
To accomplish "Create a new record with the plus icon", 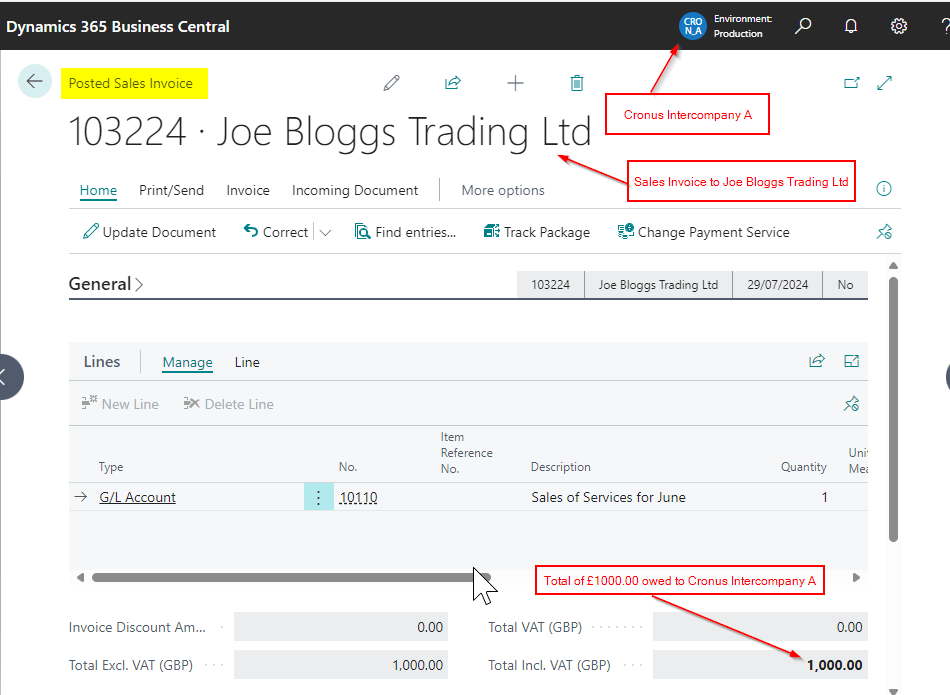I will point(514,83).
